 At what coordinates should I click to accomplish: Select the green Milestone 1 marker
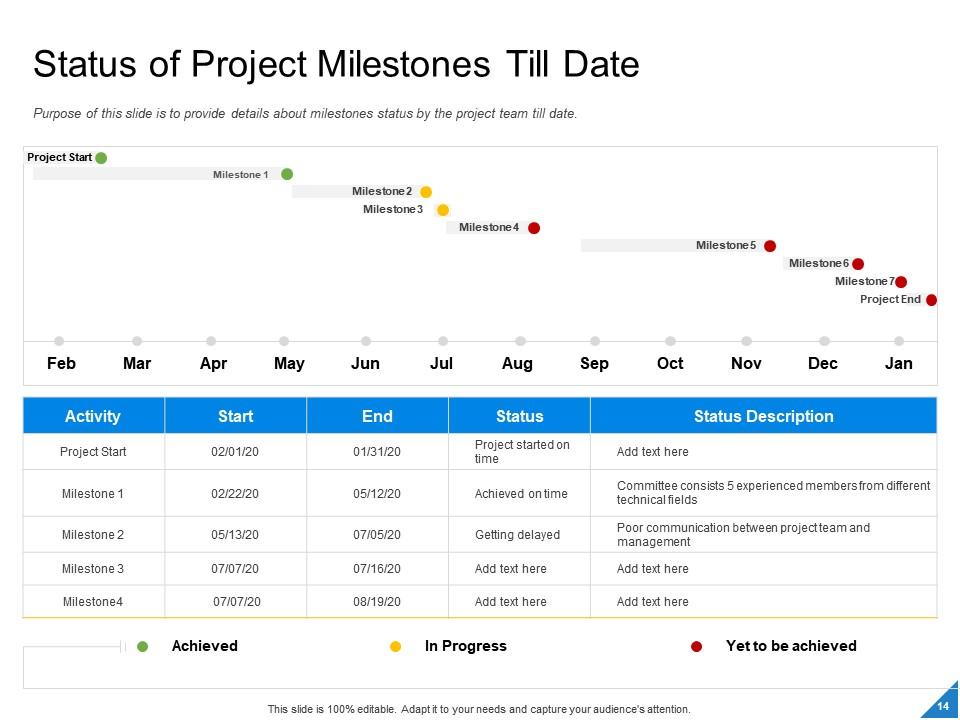[287, 174]
